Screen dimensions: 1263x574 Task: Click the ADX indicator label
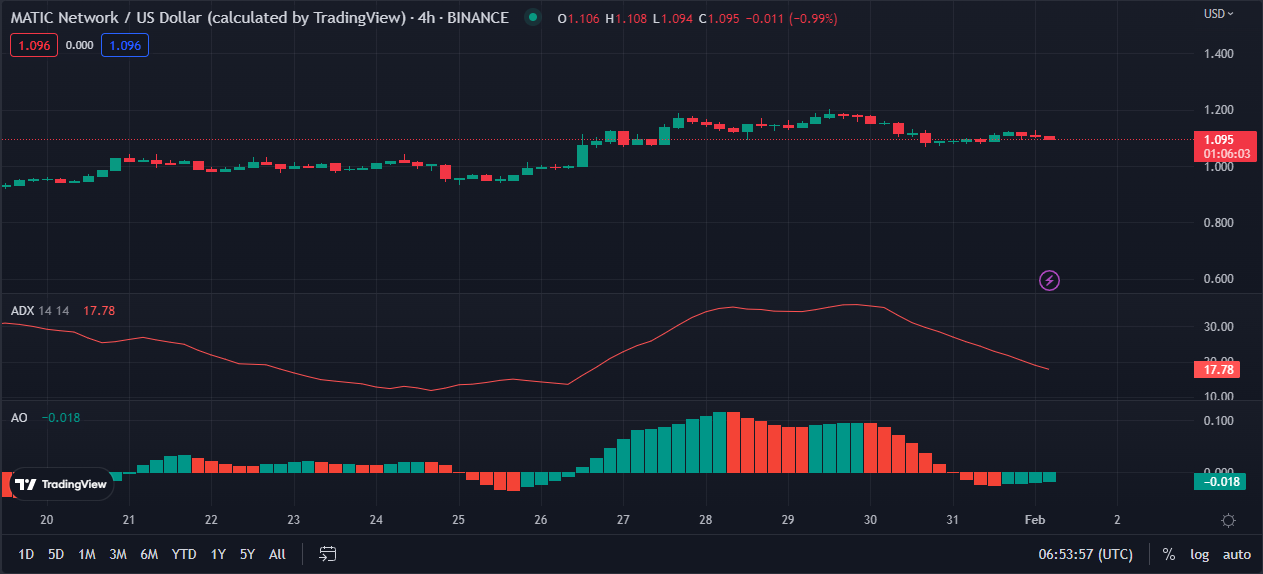pyautogui.click(x=22, y=311)
